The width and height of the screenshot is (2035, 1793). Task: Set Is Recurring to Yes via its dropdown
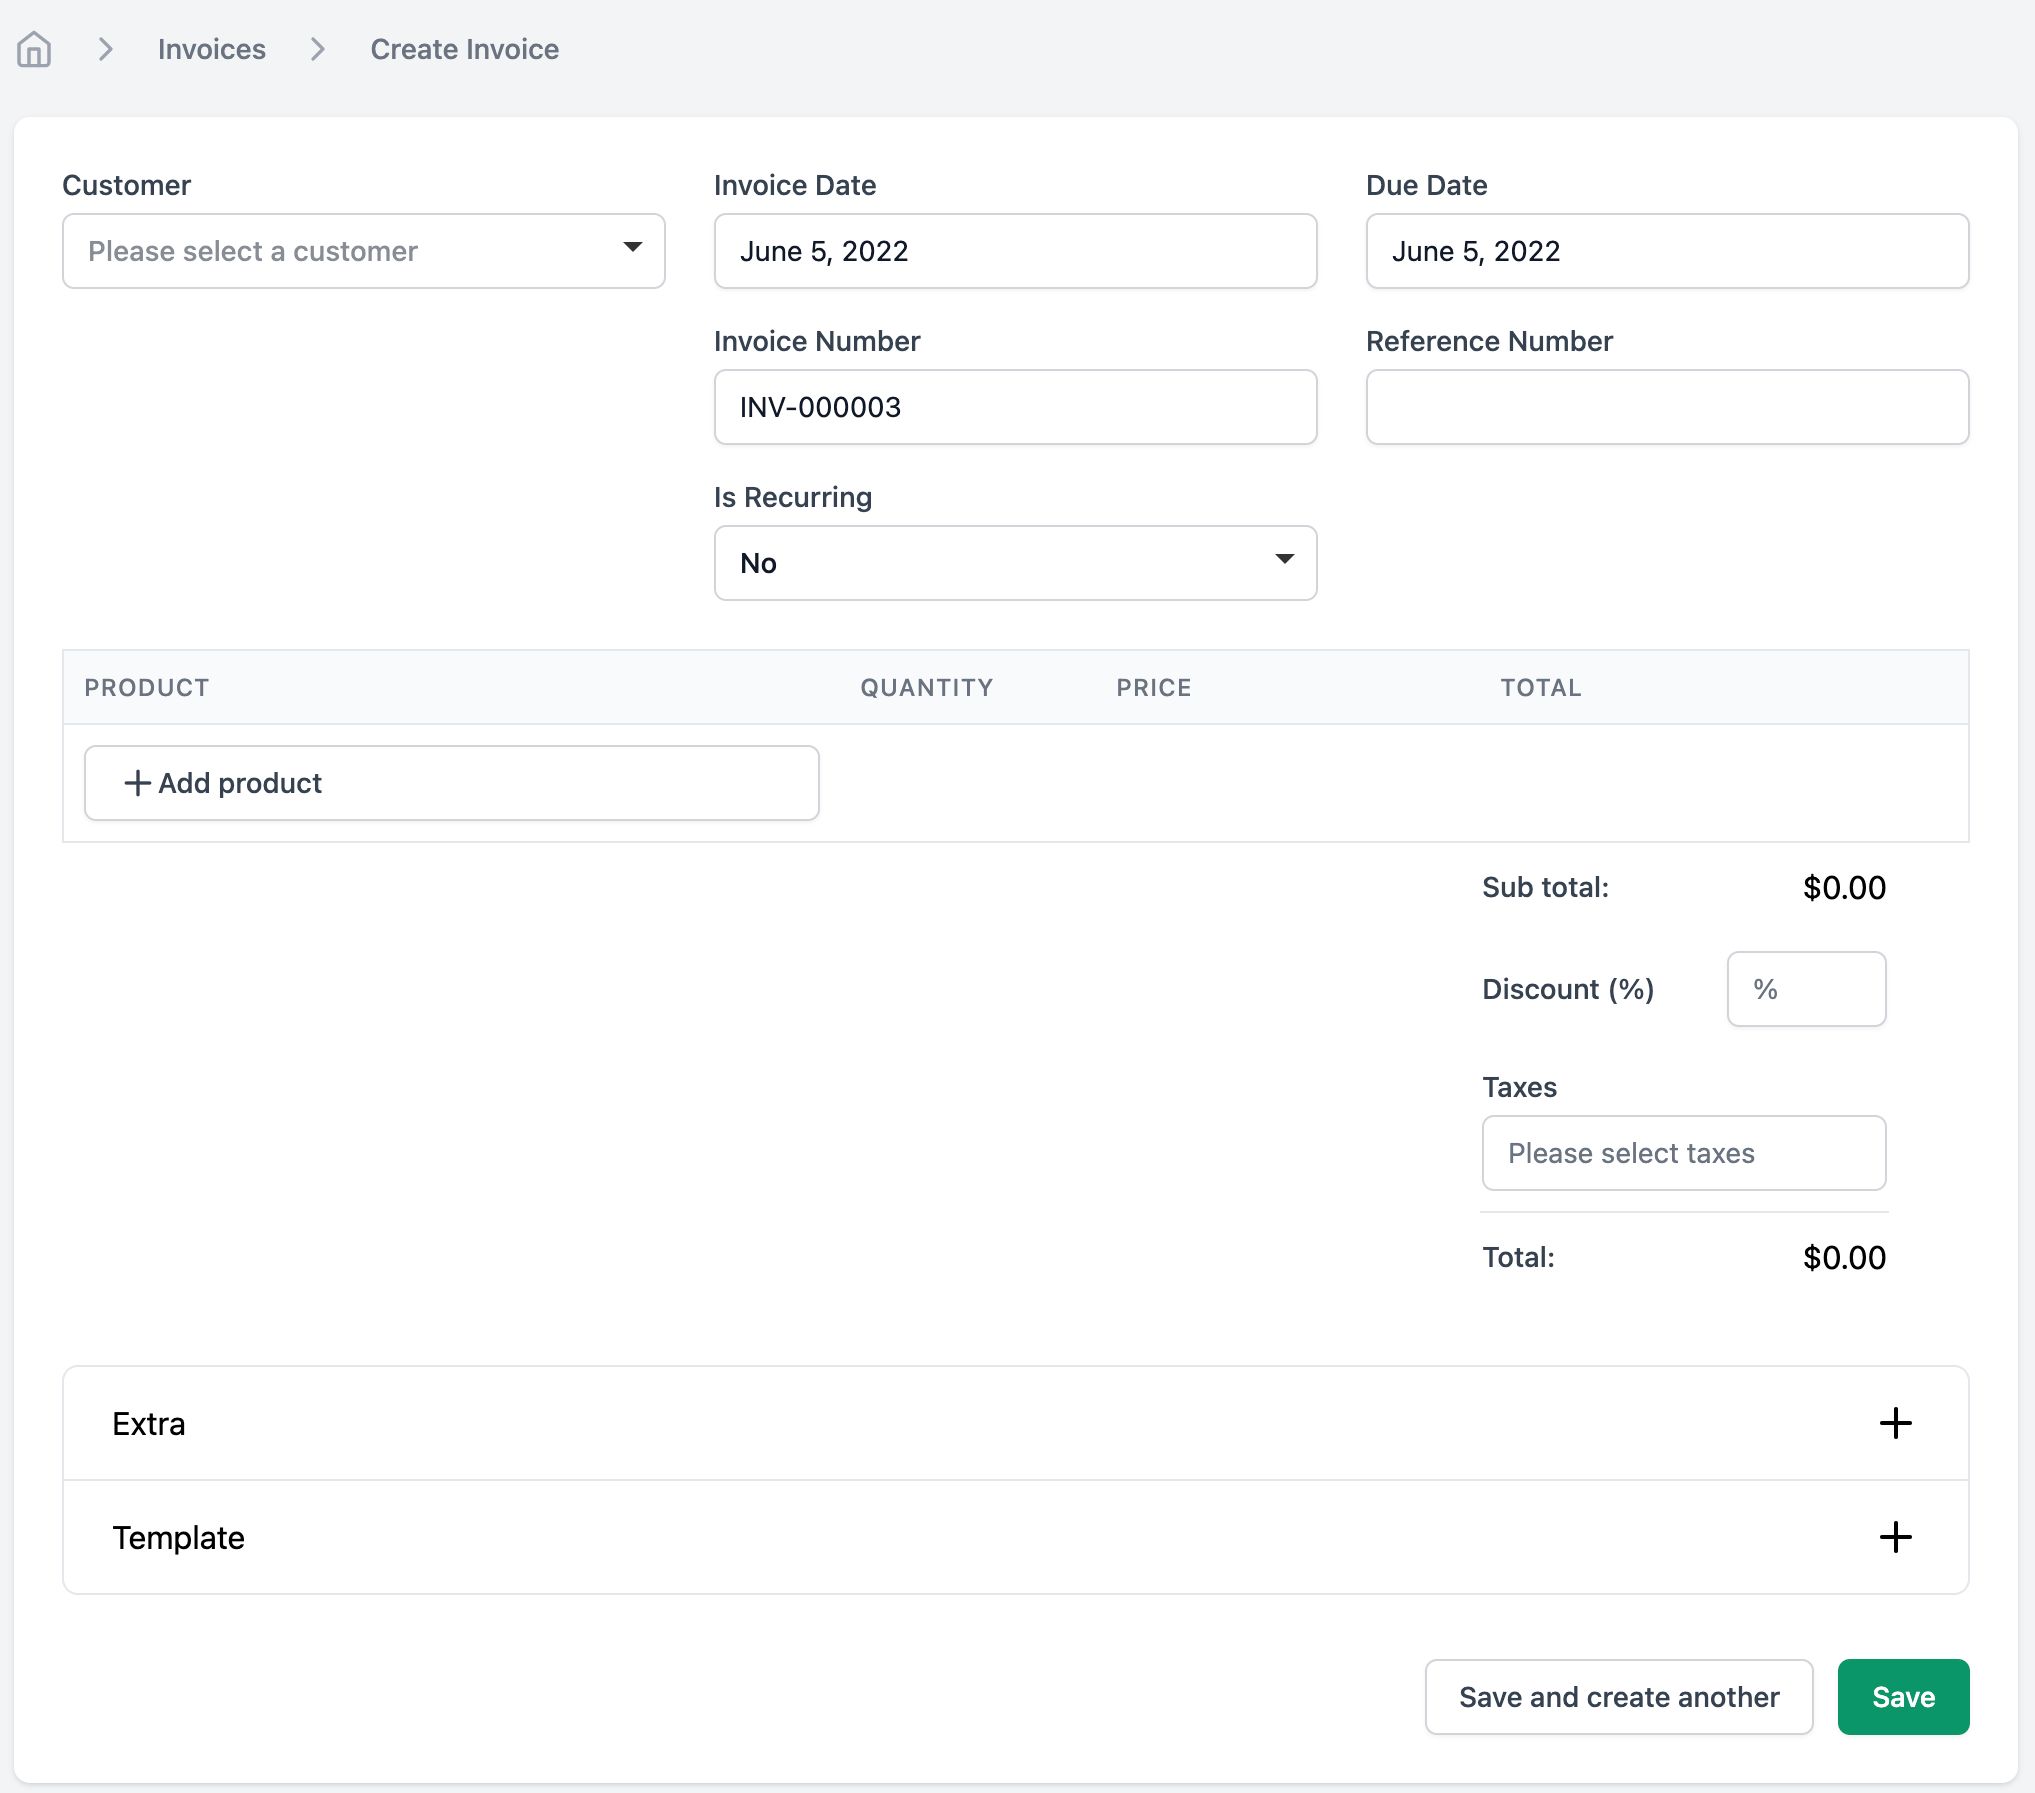click(x=1013, y=562)
